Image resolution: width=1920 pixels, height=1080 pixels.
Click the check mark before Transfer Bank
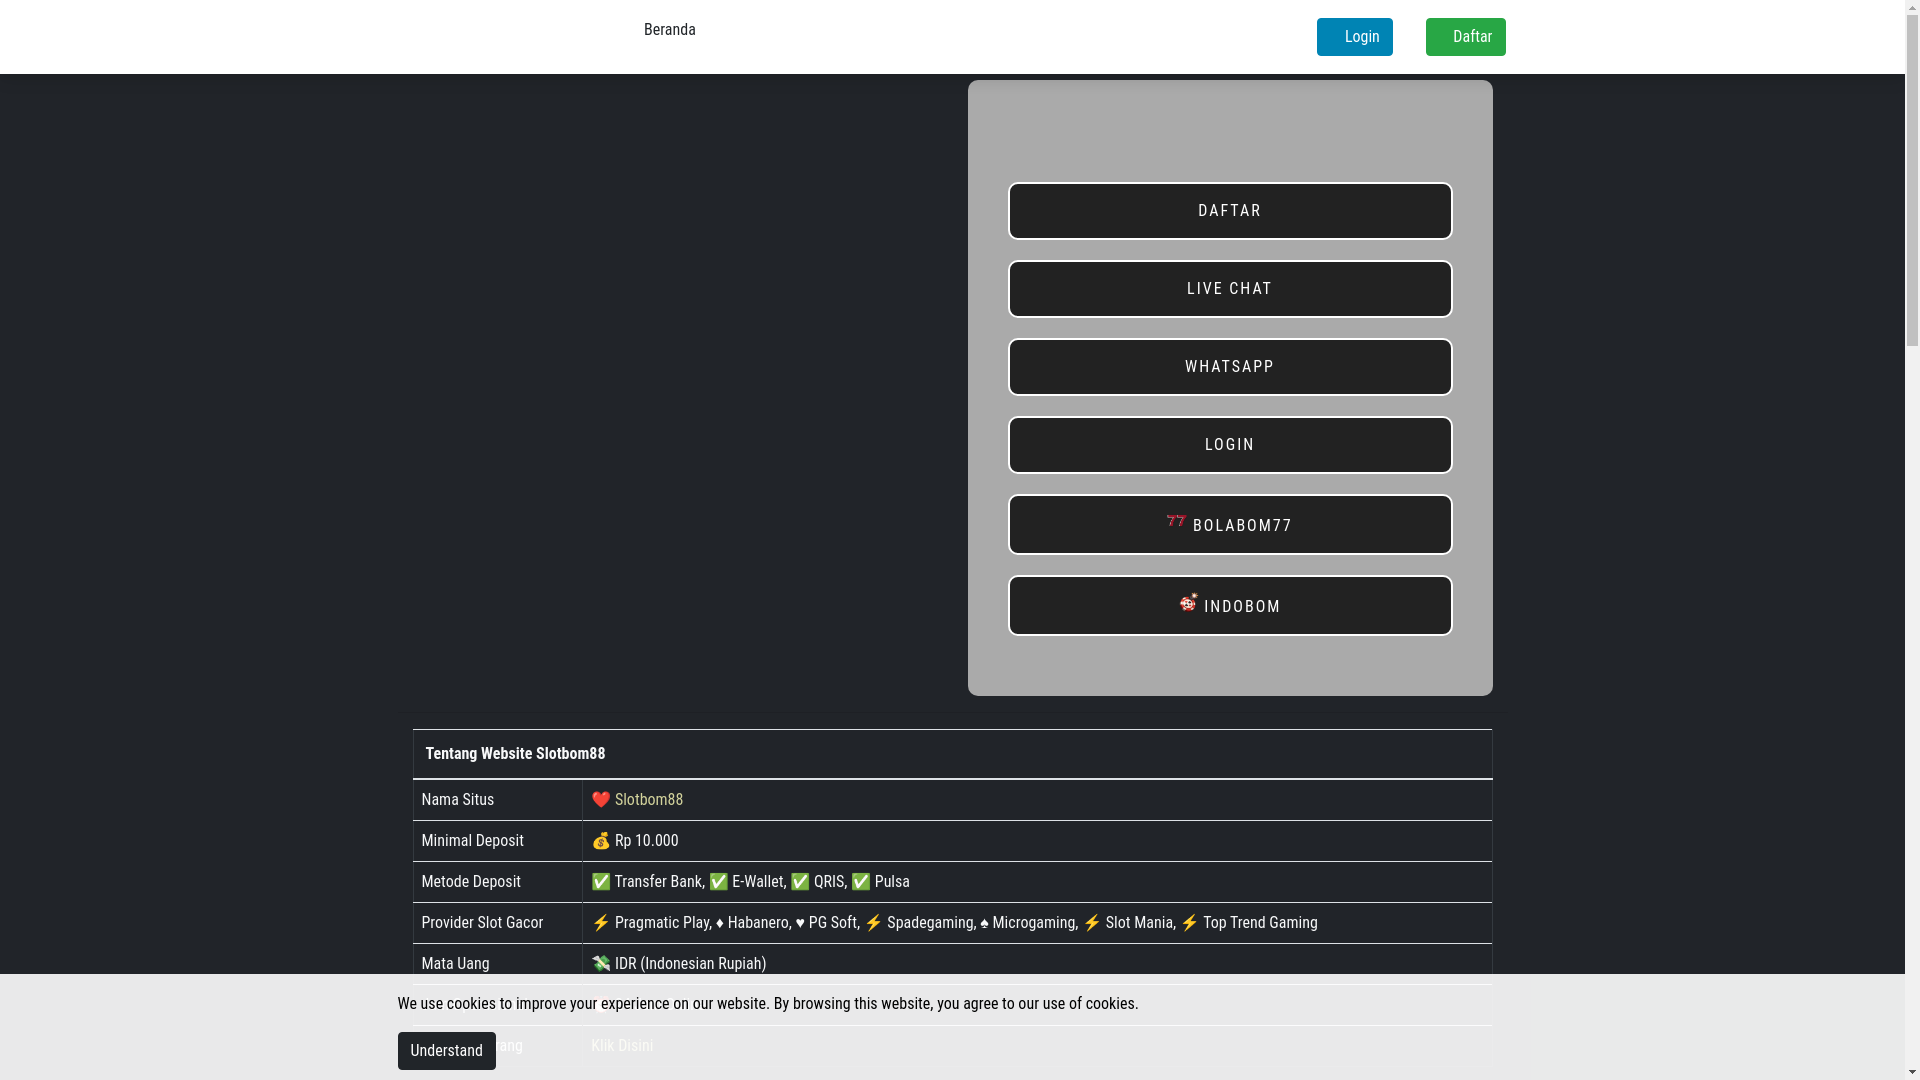click(x=600, y=882)
